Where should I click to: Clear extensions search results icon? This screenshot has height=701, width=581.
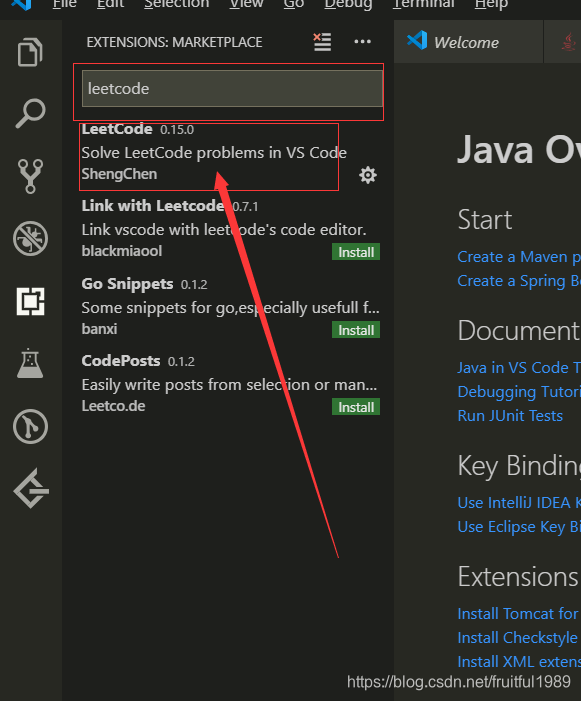tap(322, 42)
